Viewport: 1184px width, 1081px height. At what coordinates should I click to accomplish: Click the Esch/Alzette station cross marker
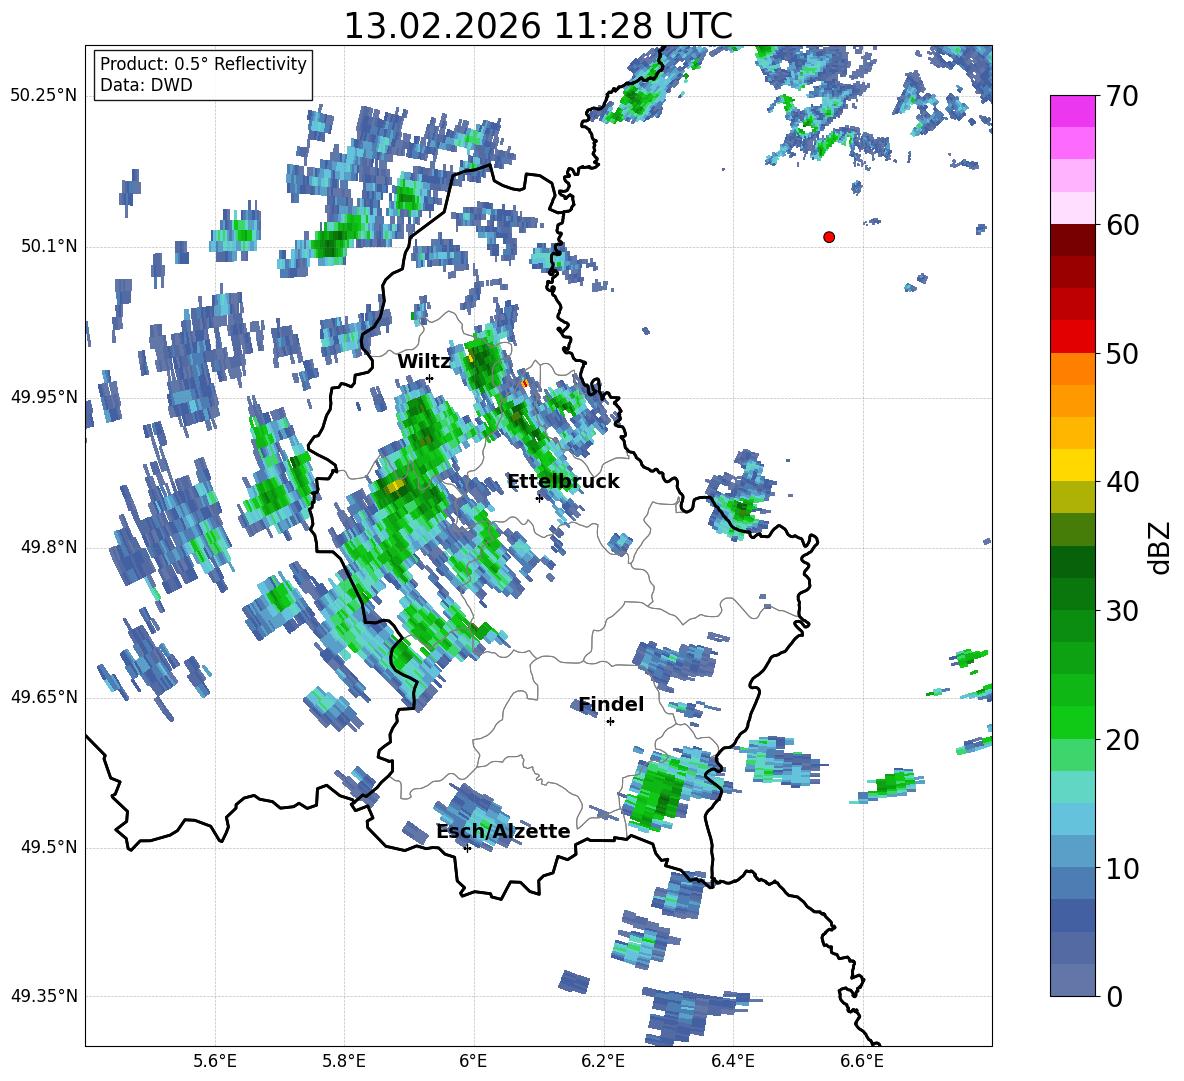(467, 848)
